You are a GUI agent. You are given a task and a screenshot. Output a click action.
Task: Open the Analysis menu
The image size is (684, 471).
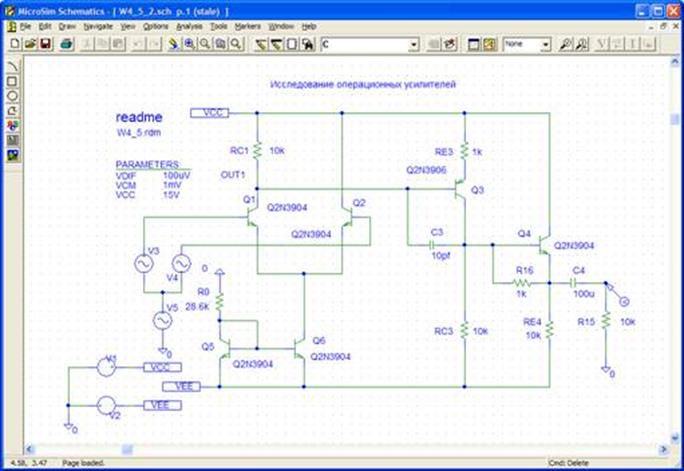[189, 27]
